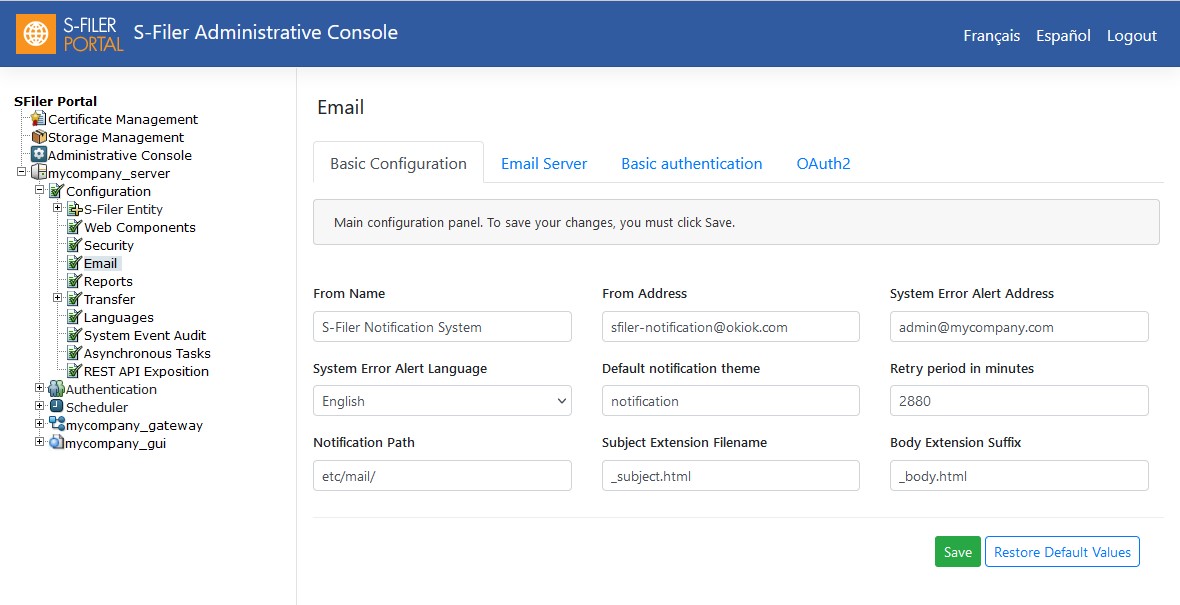Click the Web Components checklist icon
This screenshot has height=605, width=1180.
click(x=75, y=227)
